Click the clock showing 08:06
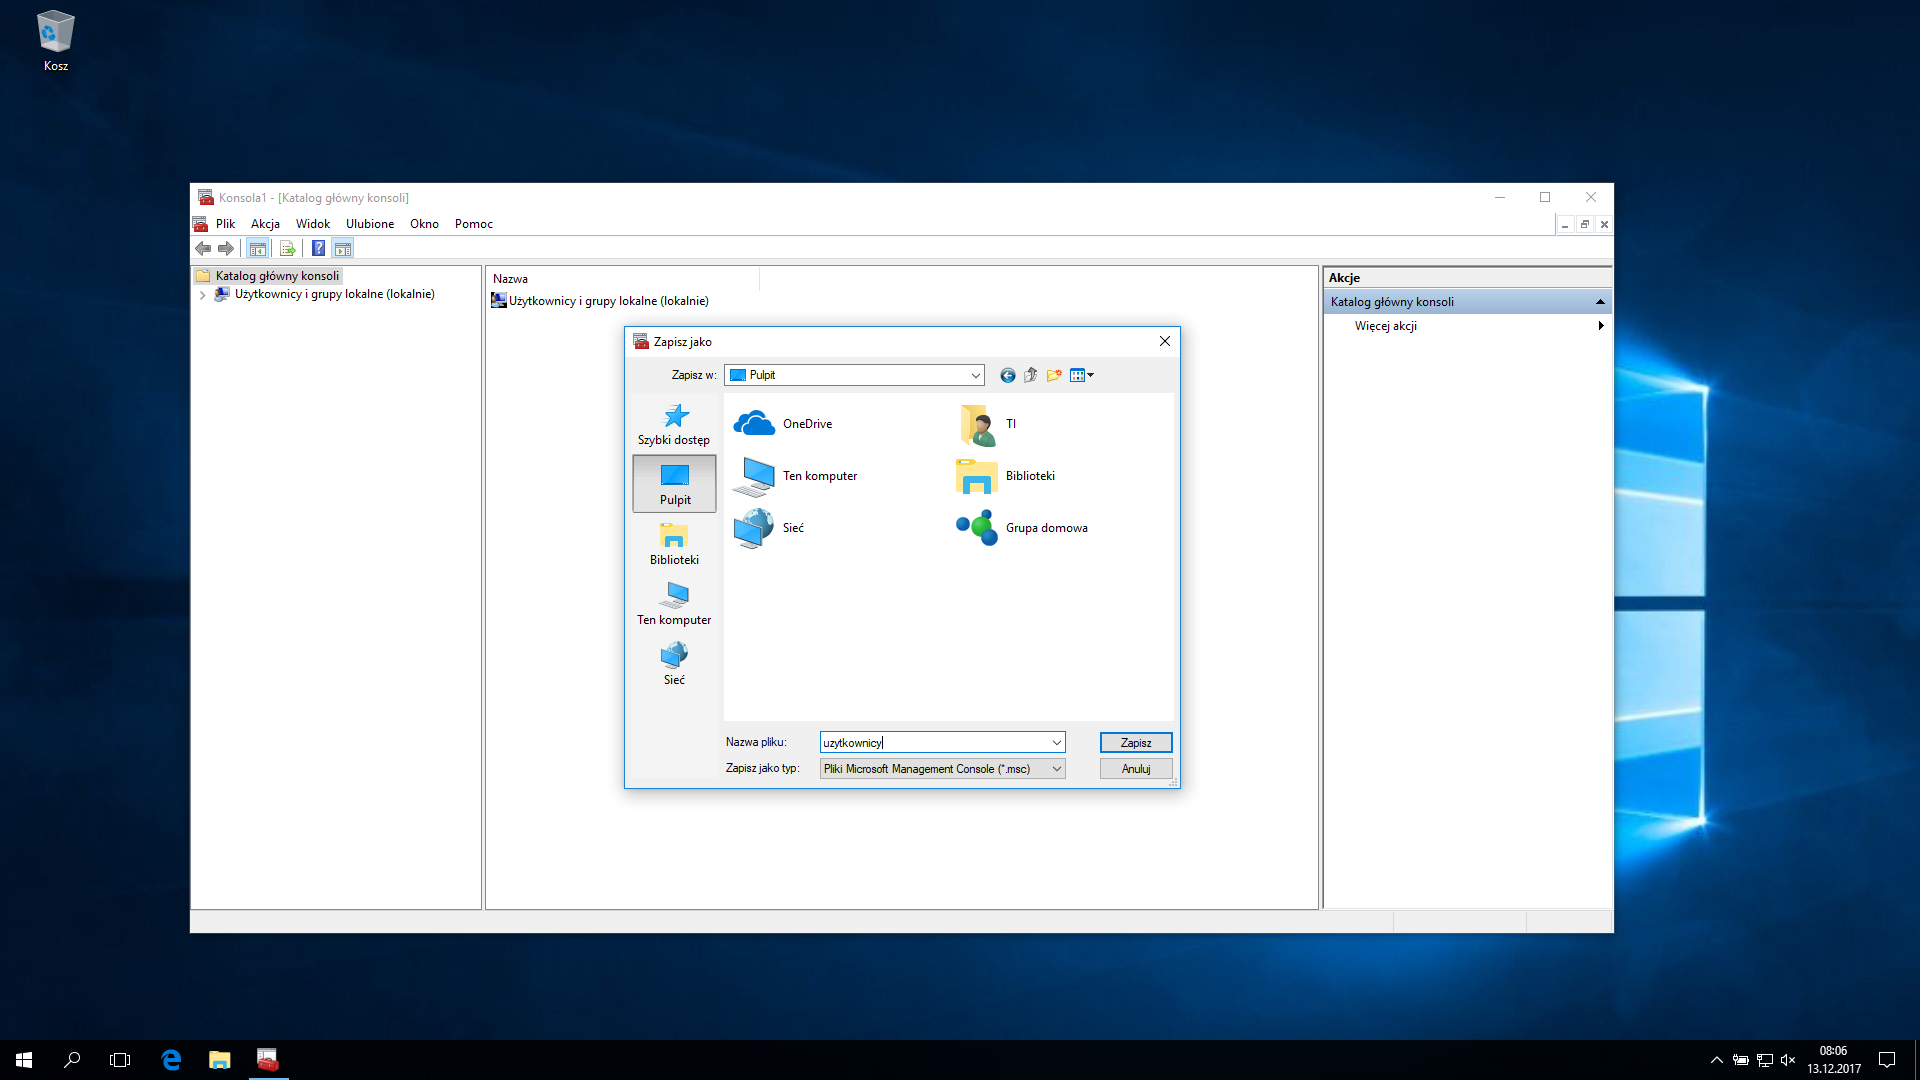 click(x=1833, y=1060)
